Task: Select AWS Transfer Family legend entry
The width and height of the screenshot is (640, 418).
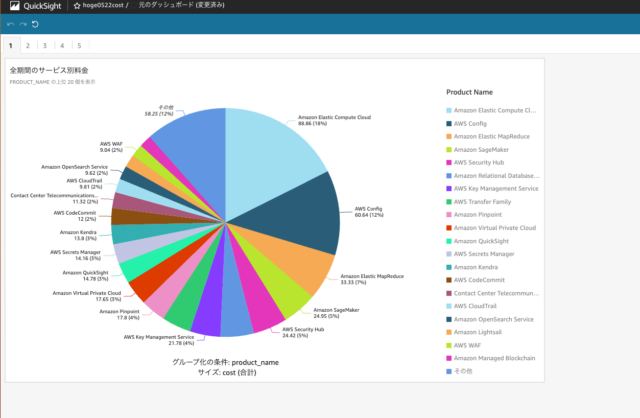Action: point(478,202)
